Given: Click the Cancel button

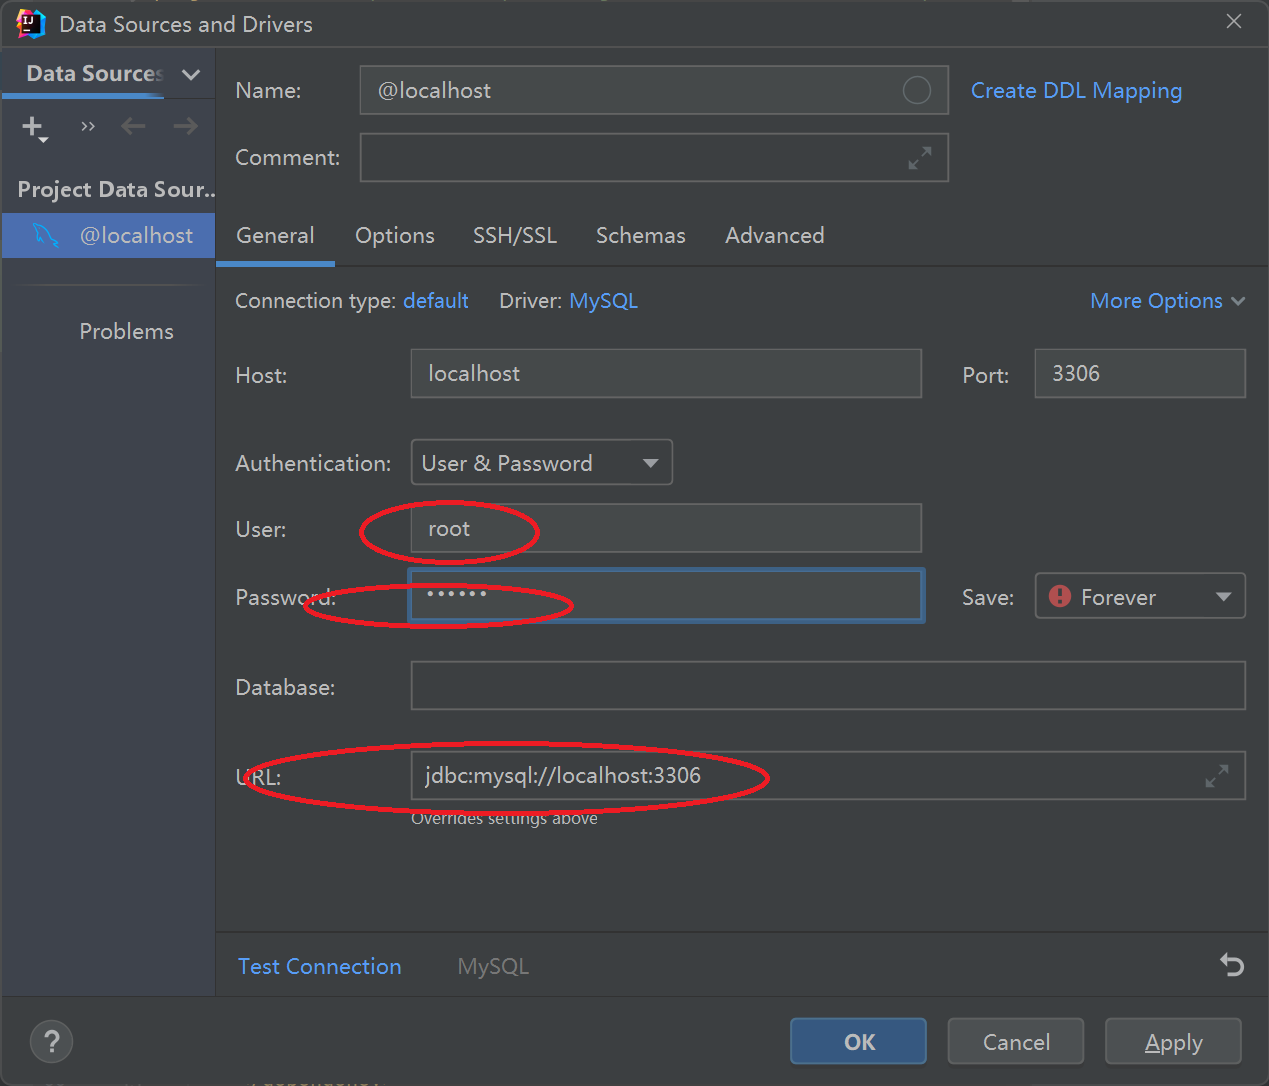Looking at the screenshot, I should point(1016,1042).
